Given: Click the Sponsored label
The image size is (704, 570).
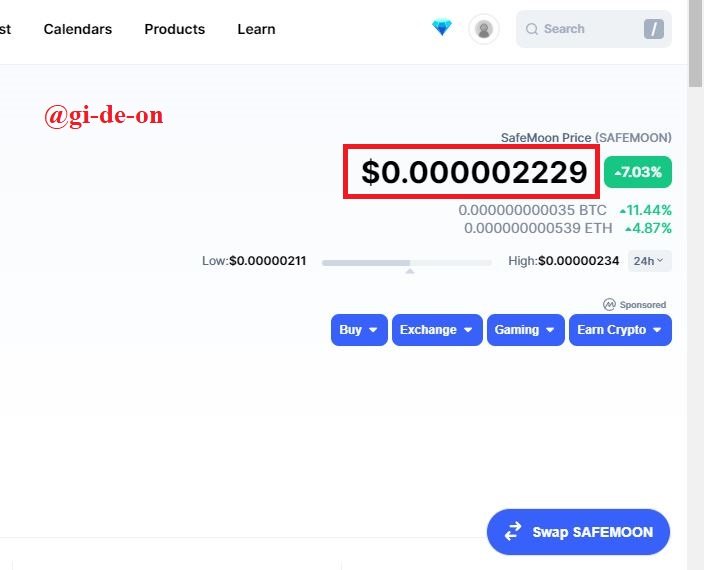Looking at the screenshot, I should click(642, 305).
